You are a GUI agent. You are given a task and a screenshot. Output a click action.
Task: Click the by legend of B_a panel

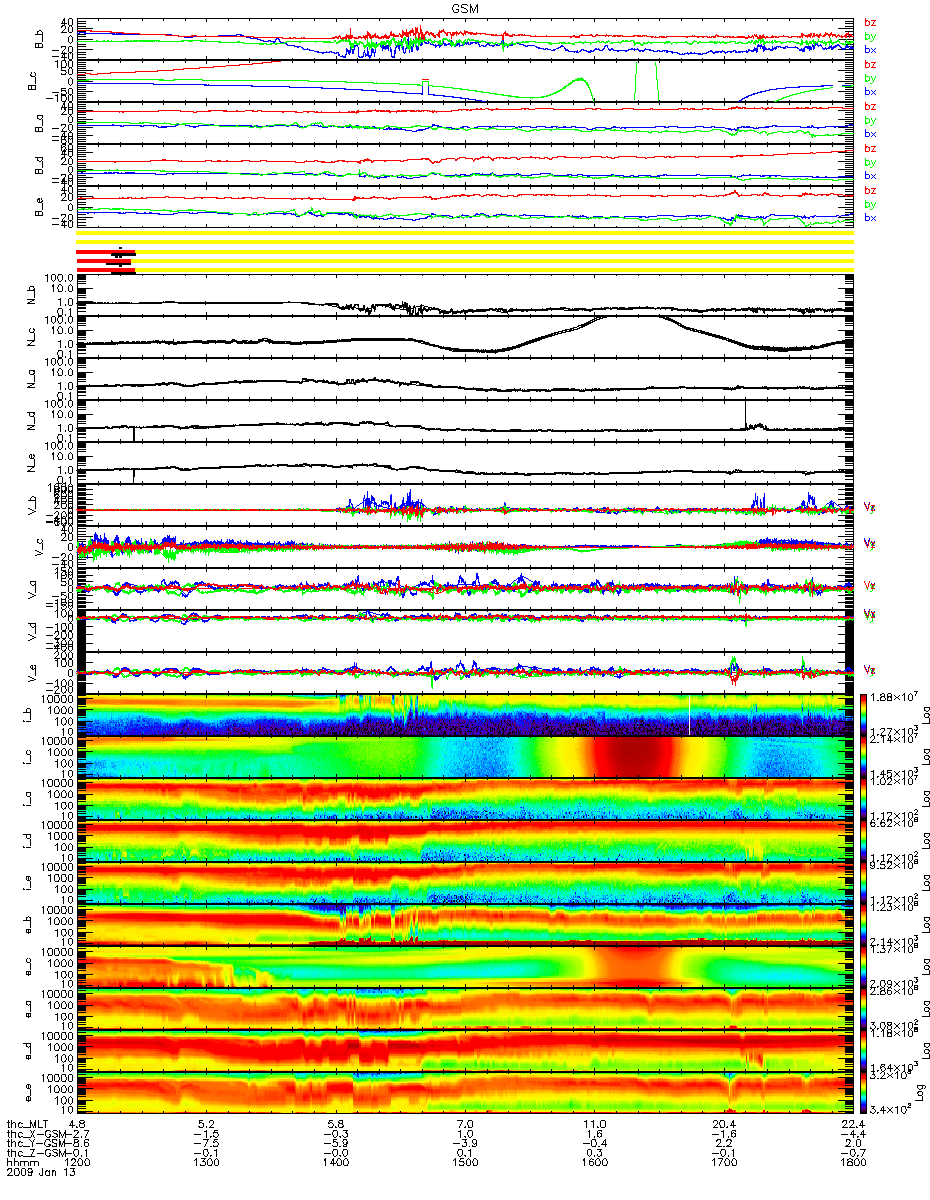[870, 120]
